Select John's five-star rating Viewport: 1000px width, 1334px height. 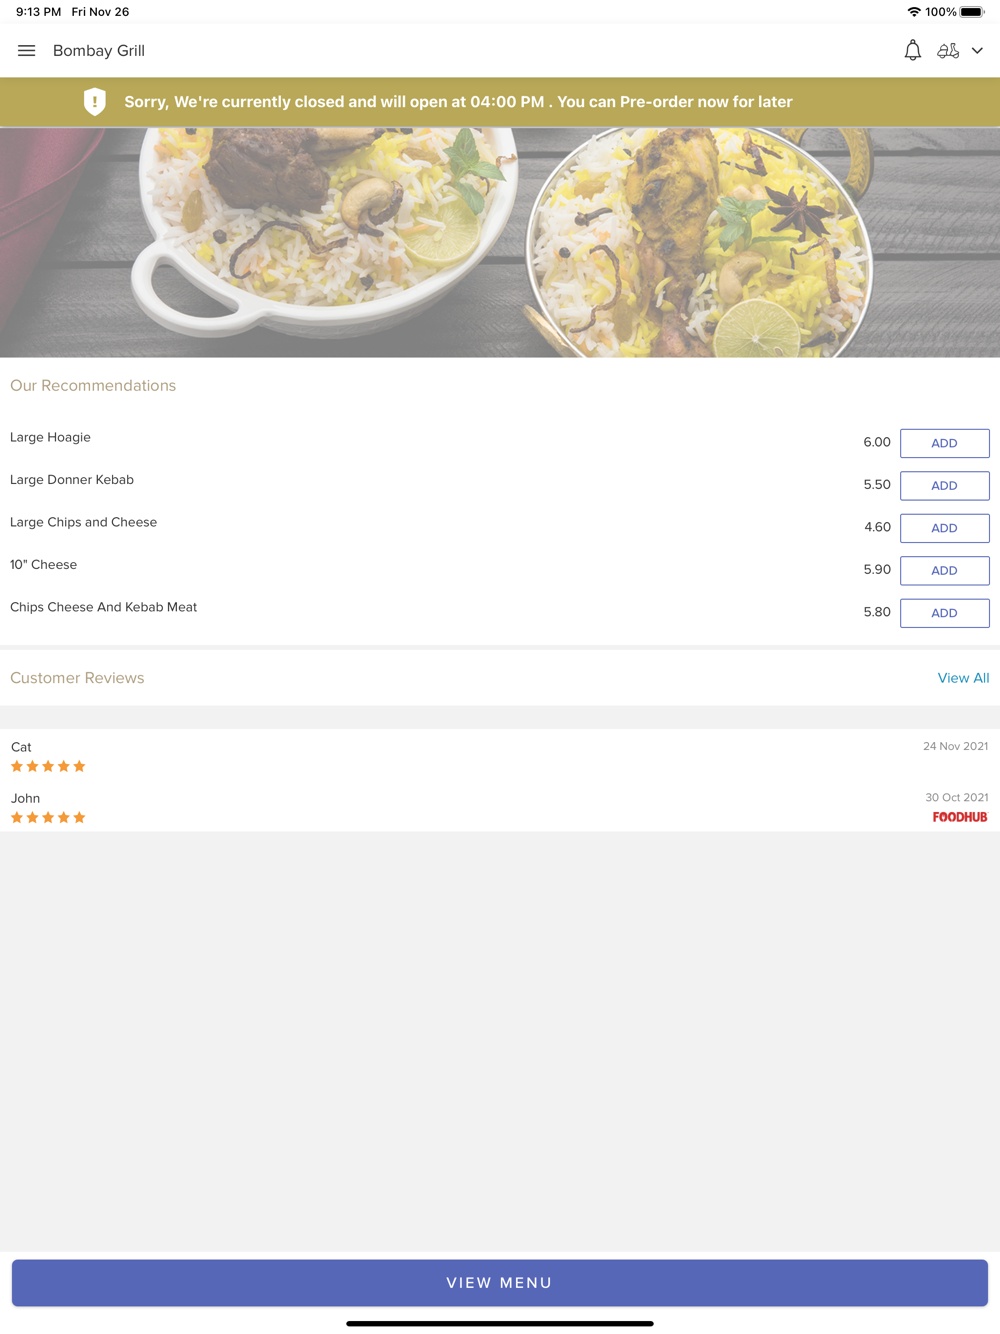(48, 818)
